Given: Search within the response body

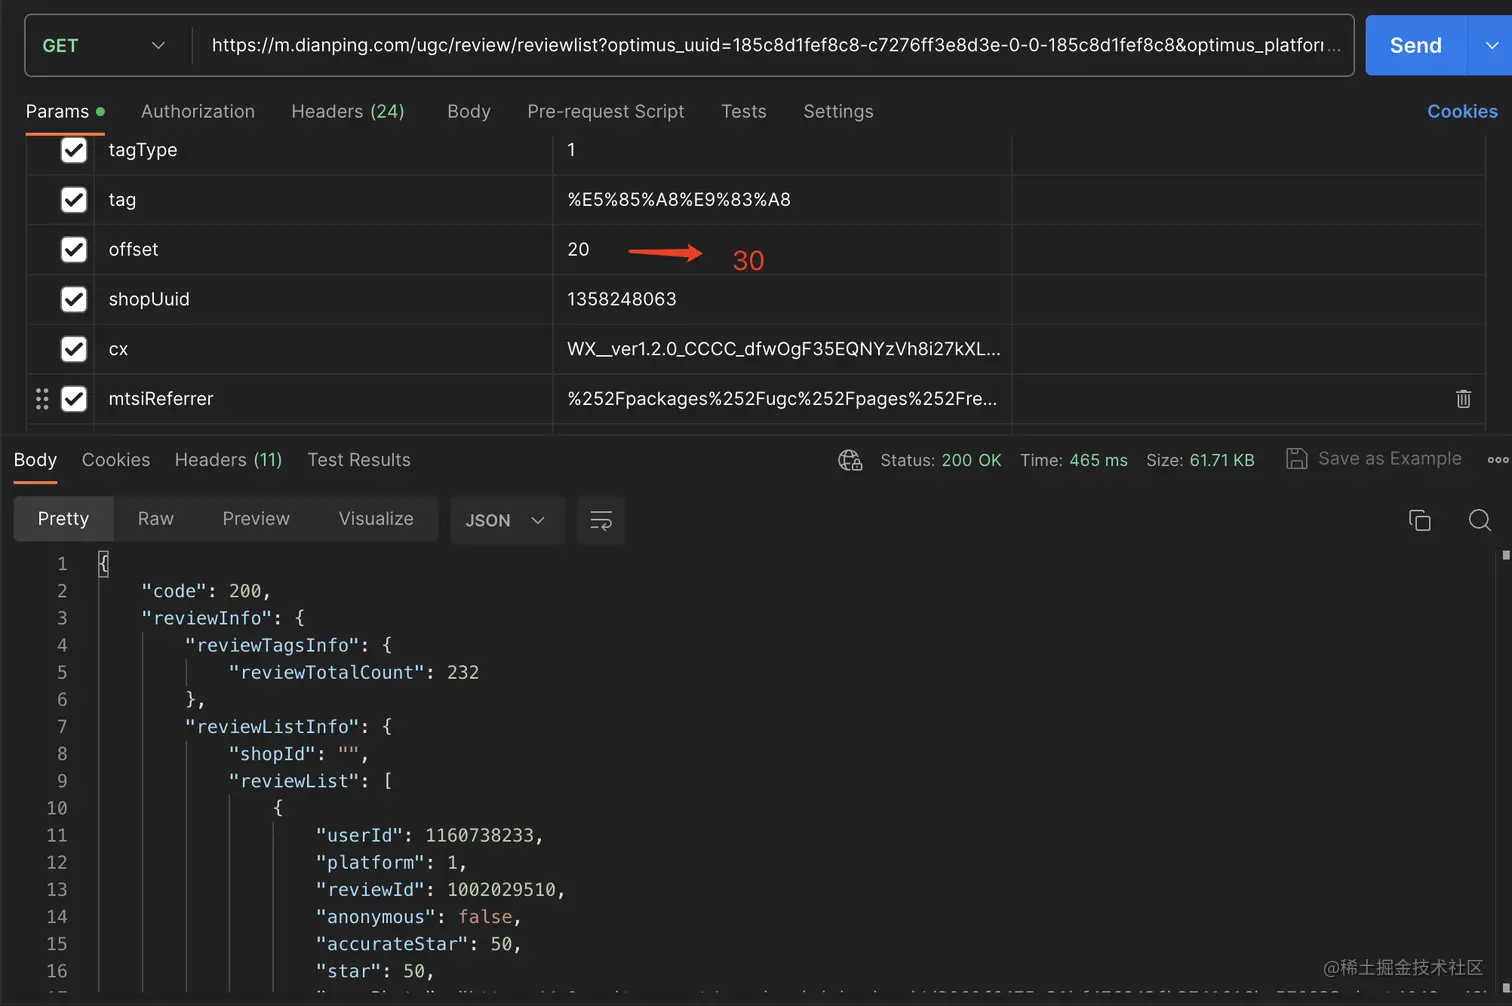Looking at the screenshot, I should (1479, 520).
